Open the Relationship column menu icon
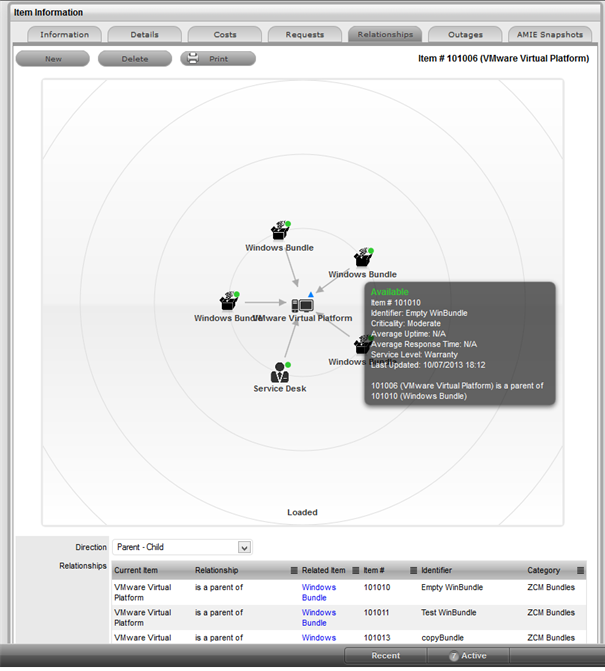Image resolution: width=605 pixels, height=671 pixels. [294, 570]
